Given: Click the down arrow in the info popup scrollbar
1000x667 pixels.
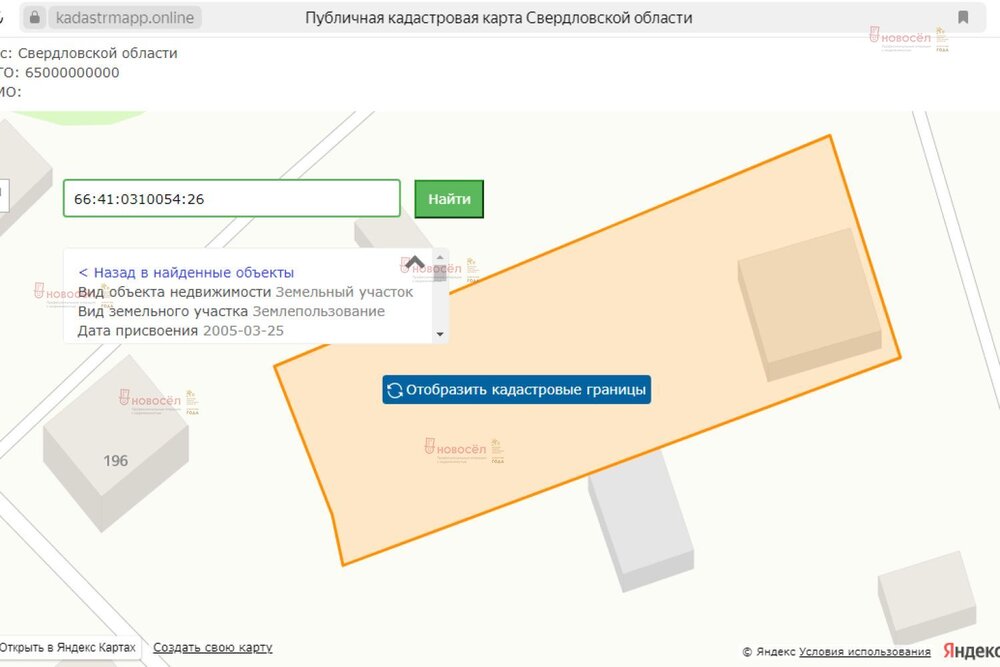Looking at the screenshot, I should 438,335.
